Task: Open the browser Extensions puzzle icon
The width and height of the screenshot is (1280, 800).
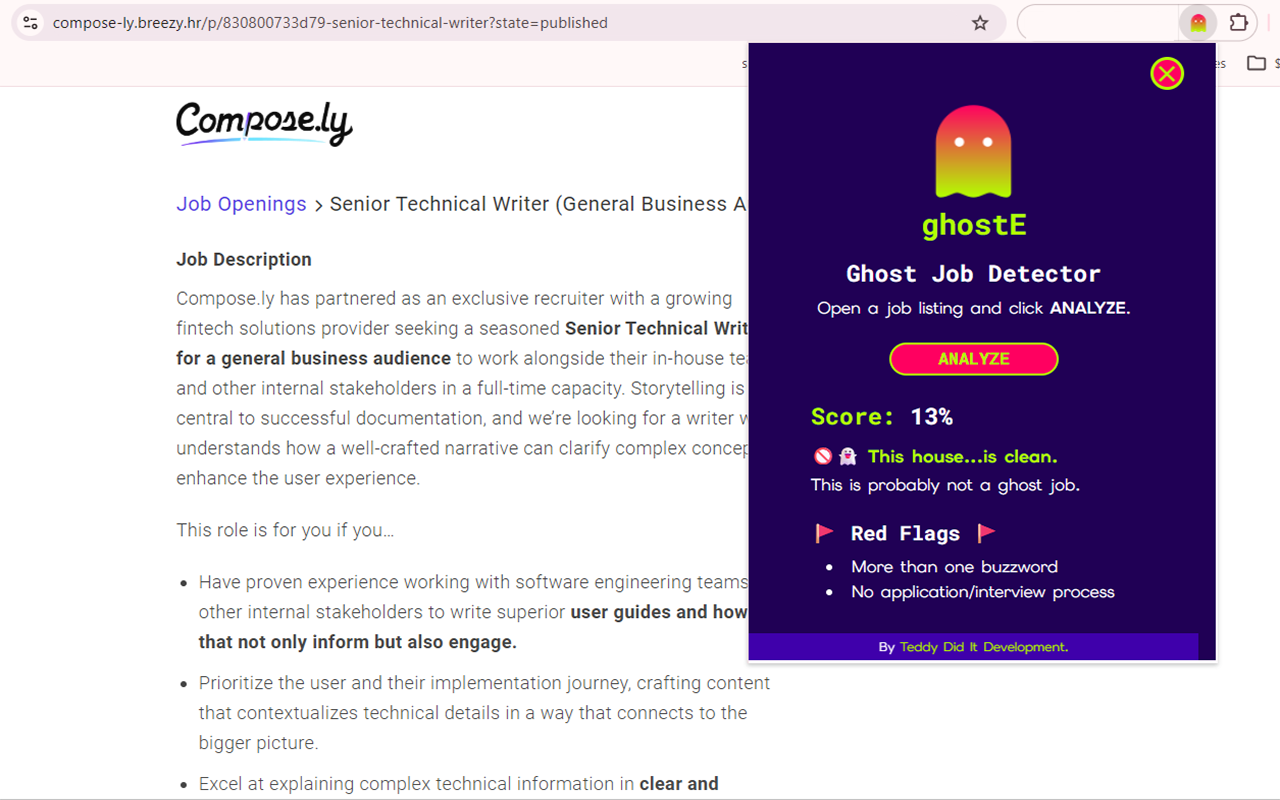Action: (x=1239, y=23)
